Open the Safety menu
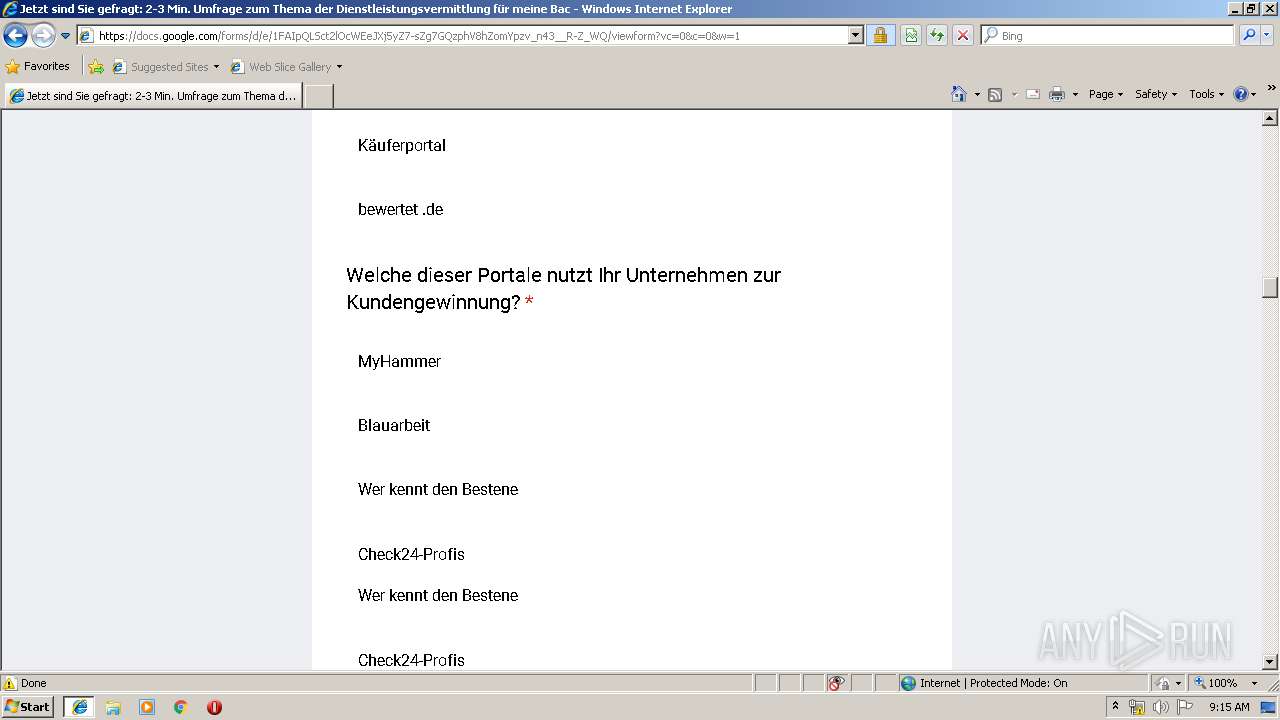1280x720 pixels. point(1156,94)
